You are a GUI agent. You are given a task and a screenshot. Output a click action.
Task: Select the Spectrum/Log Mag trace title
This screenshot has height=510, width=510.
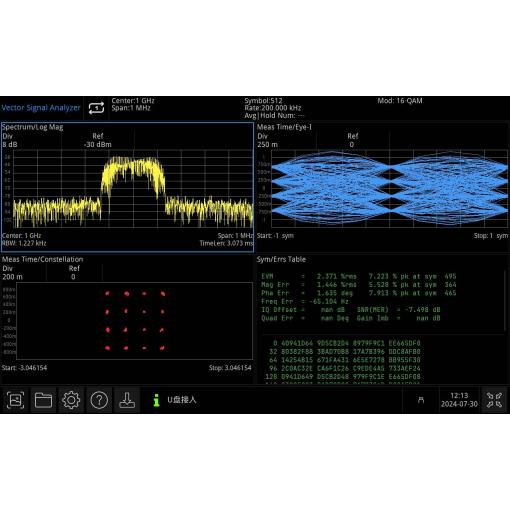(x=32, y=127)
